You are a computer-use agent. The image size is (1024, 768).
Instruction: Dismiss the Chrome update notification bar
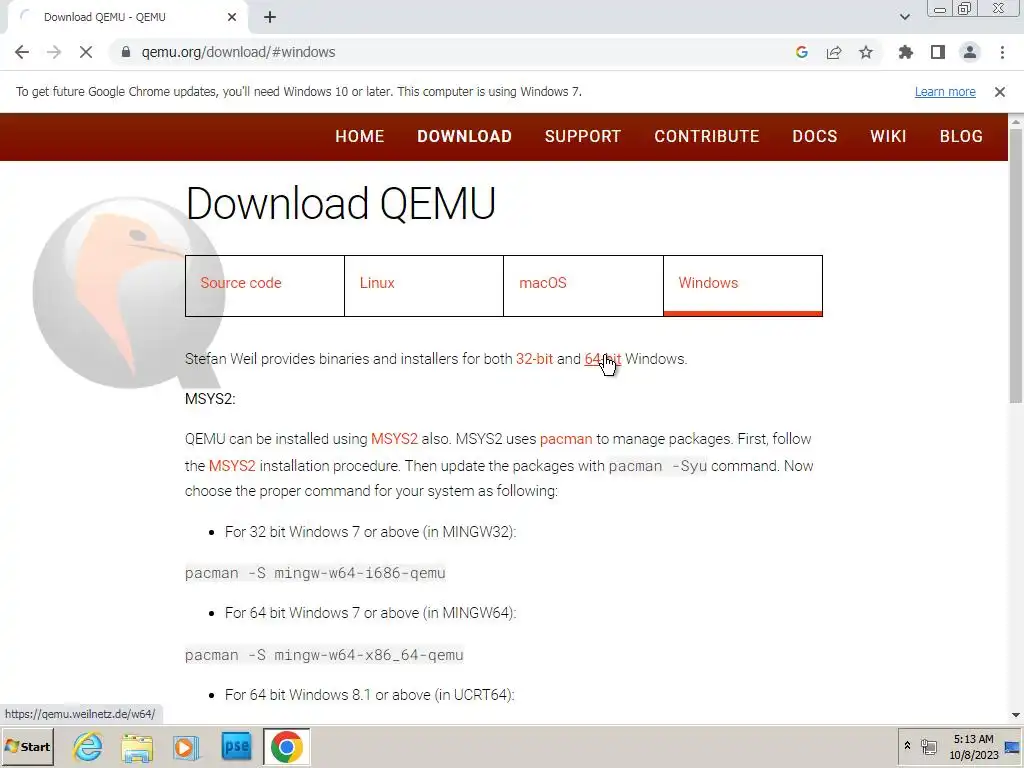tap(1000, 92)
